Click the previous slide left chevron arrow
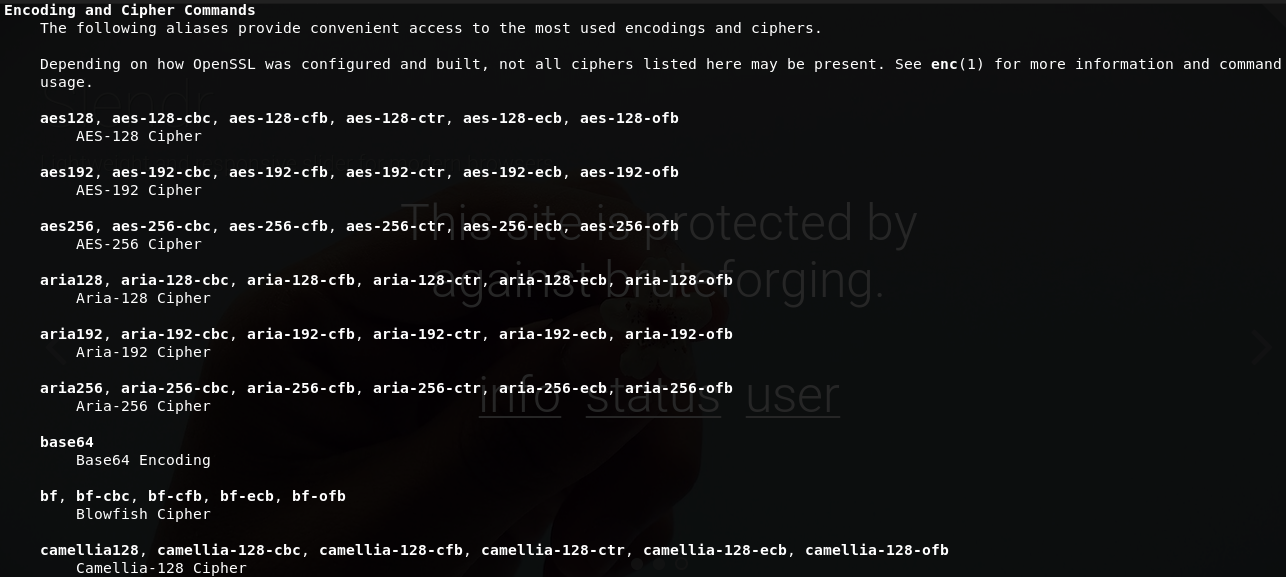This screenshot has width=1286, height=577. 57,352
